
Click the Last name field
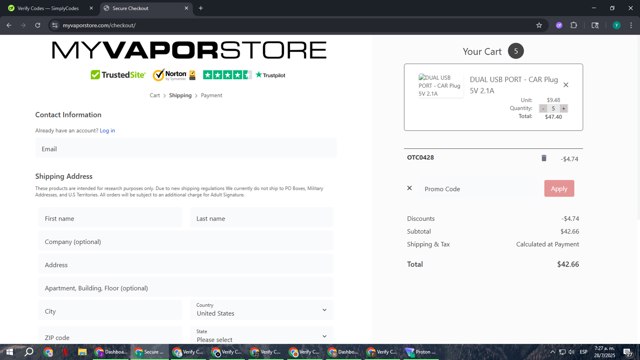coord(262,218)
